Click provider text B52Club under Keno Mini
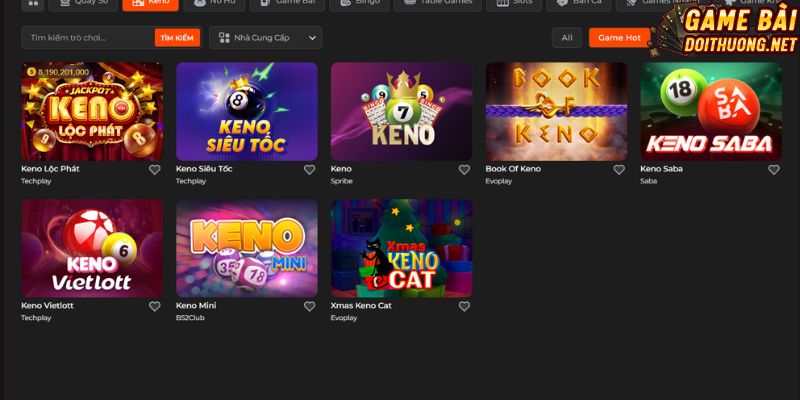800x400 pixels. coord(190,318)
